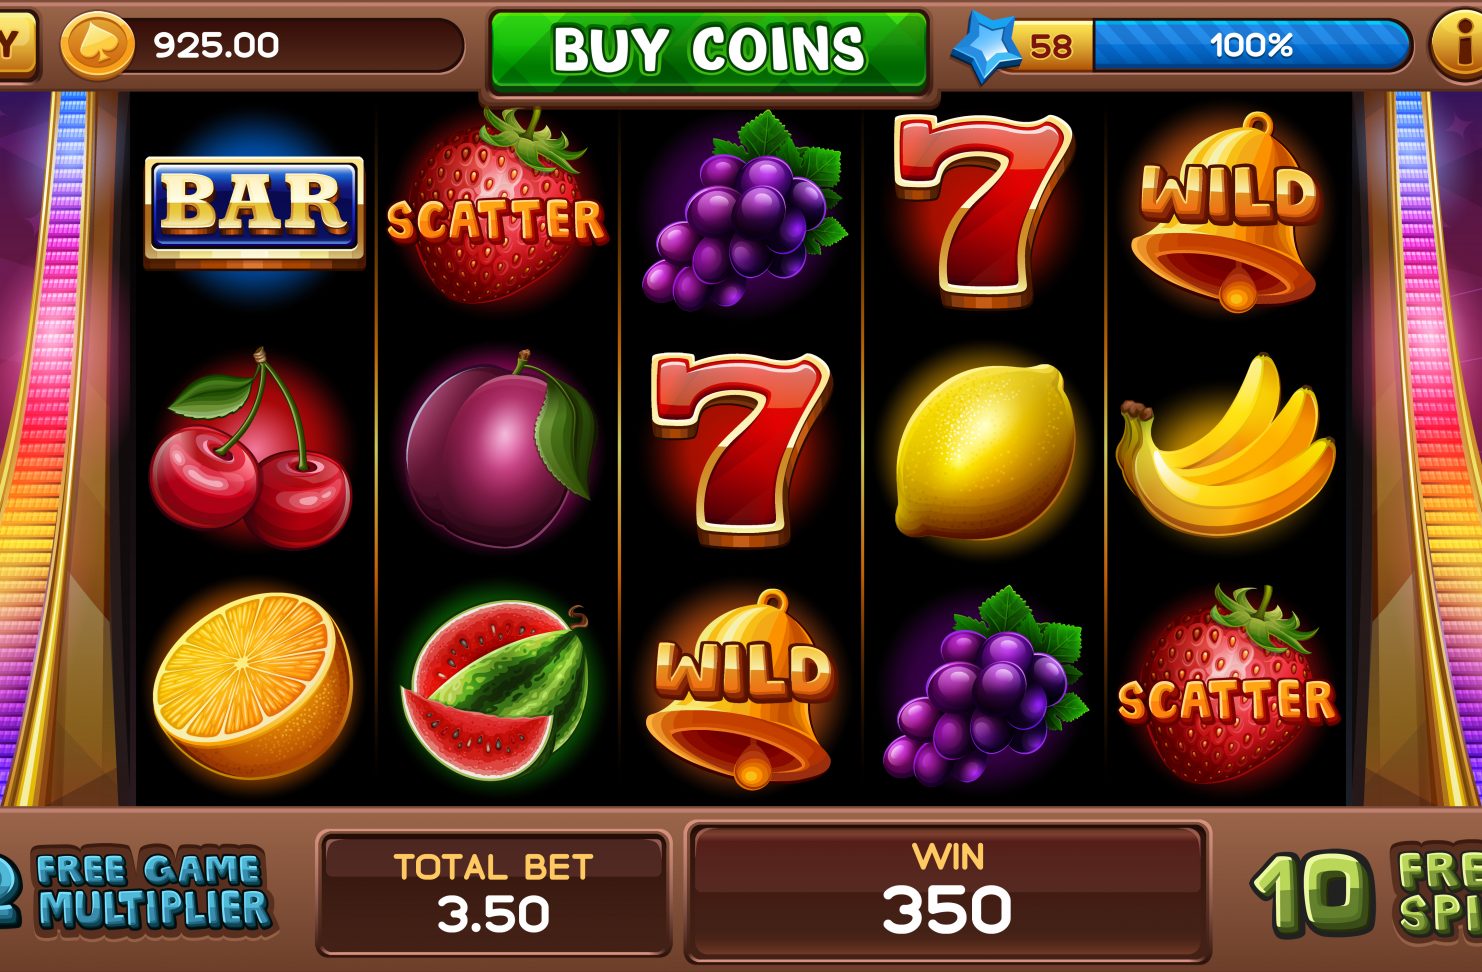Open the info button at top right
The height and width of the screenshot is (972, 1482).
1457,45
